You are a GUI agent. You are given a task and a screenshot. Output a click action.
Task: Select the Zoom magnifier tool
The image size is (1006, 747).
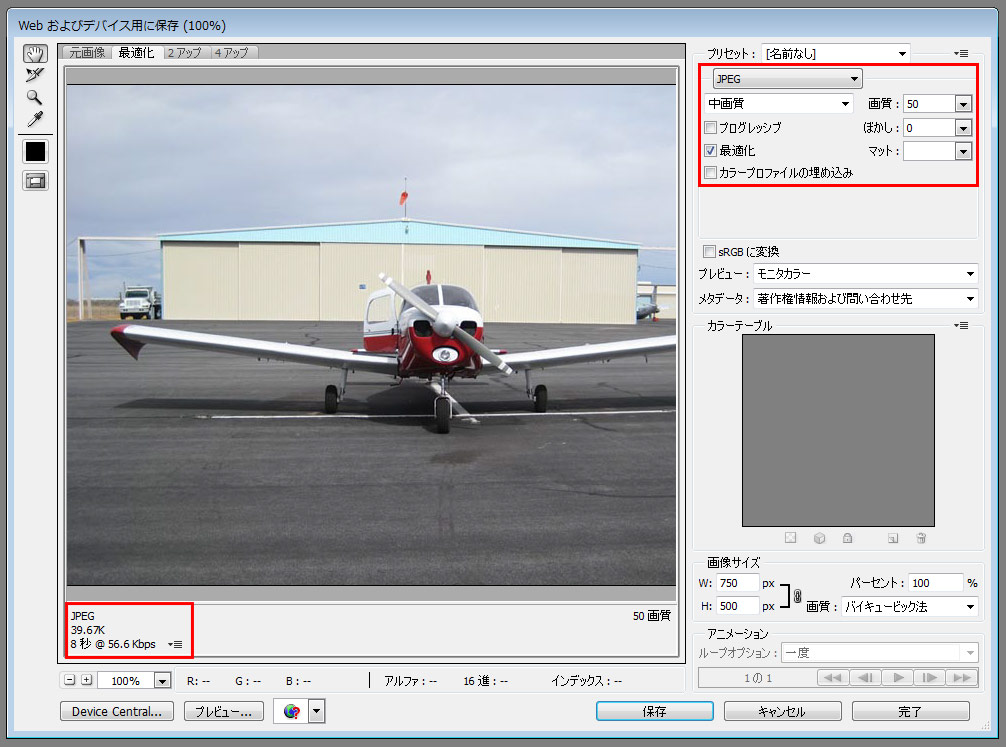pyautogui.click(x=35, y=97)
